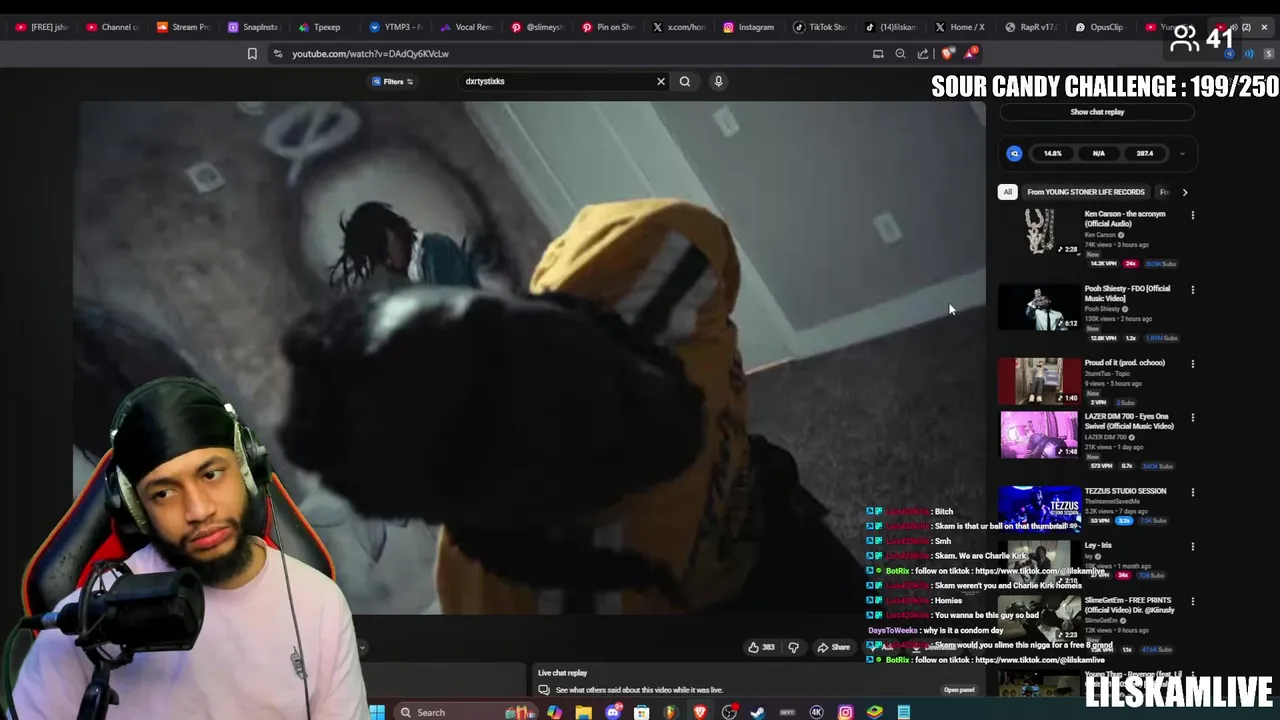Open Brave browser taskbar icon

pos(700,712)
